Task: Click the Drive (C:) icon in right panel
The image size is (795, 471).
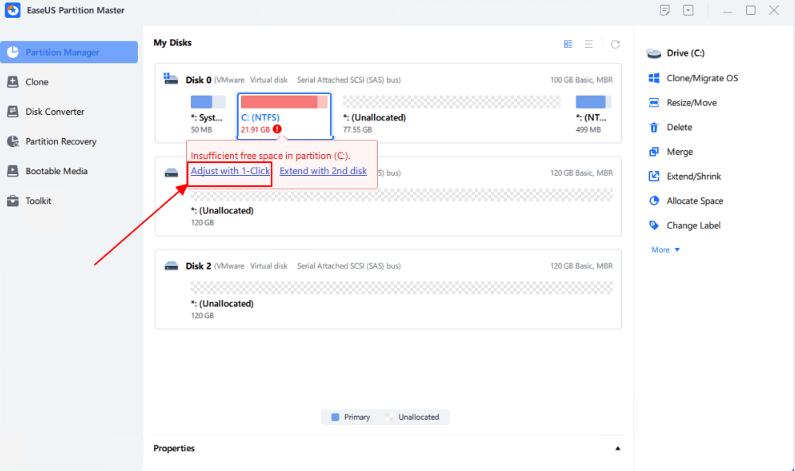Action: point(654,53)
